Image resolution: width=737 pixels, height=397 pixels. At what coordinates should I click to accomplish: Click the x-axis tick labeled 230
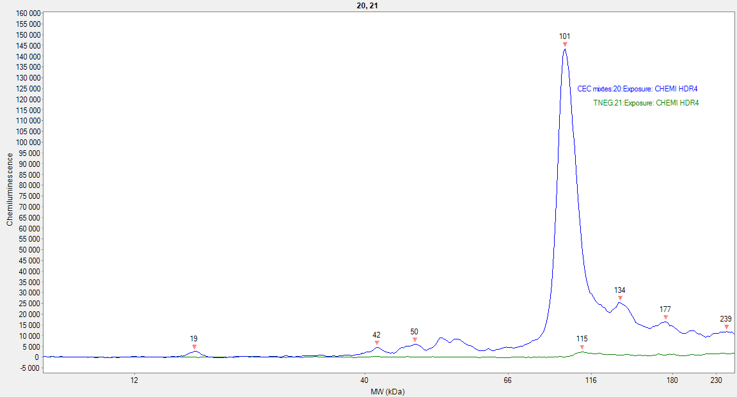click(x=716, y=380)
